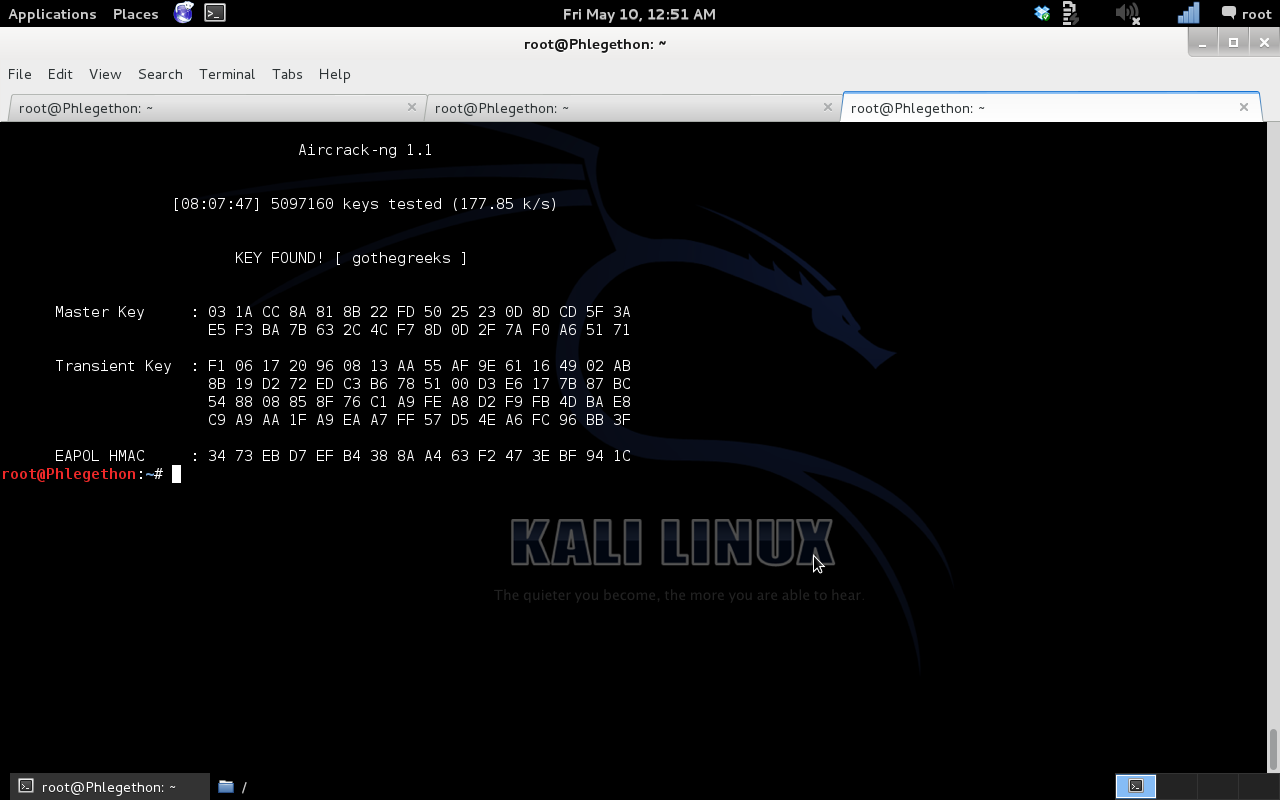Viewport: 1280px width, 800px height.
Task: Switch to the first terminal tab
Action: 216,108
